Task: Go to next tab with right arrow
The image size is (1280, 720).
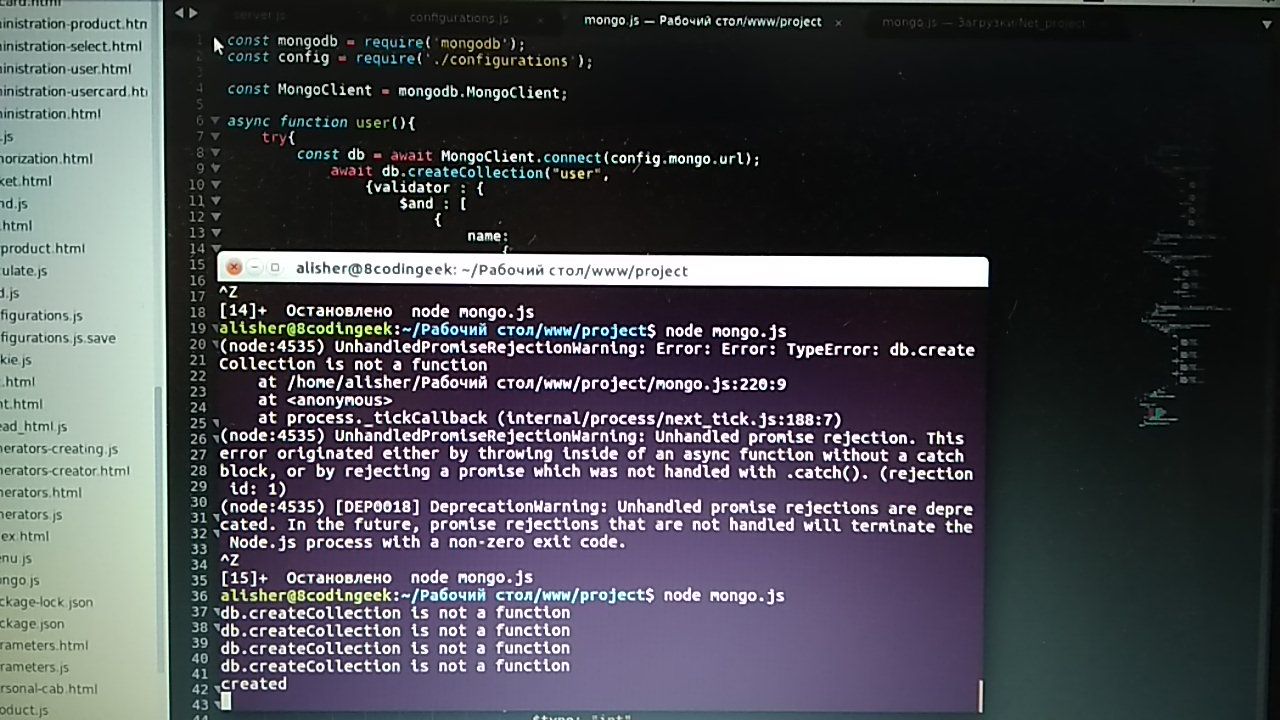Action: (193, 14)
